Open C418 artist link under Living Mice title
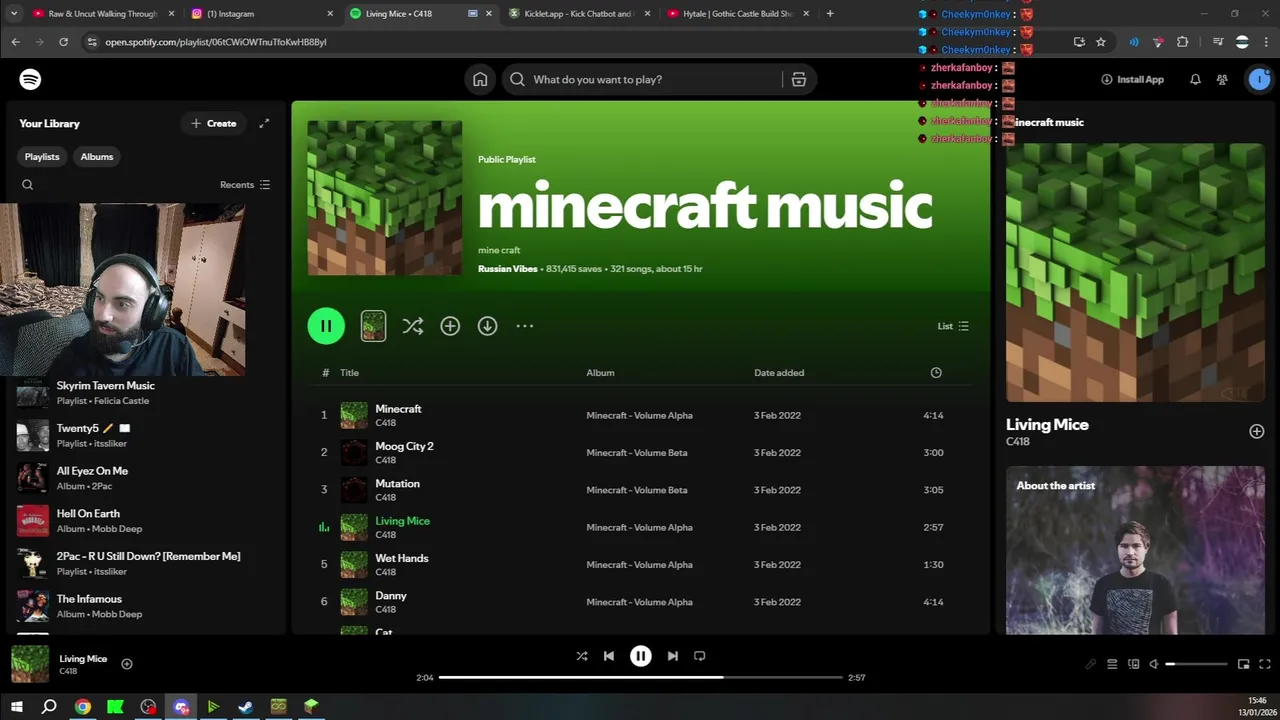Viewport: 1280px width, 720px height. point(386,535)
